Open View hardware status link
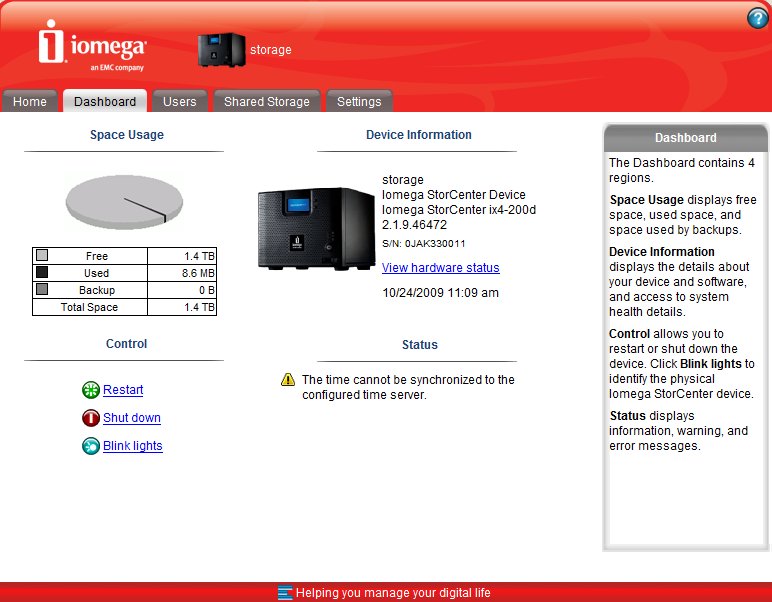The width and height of the screenshot is (772, 602). 441,268
